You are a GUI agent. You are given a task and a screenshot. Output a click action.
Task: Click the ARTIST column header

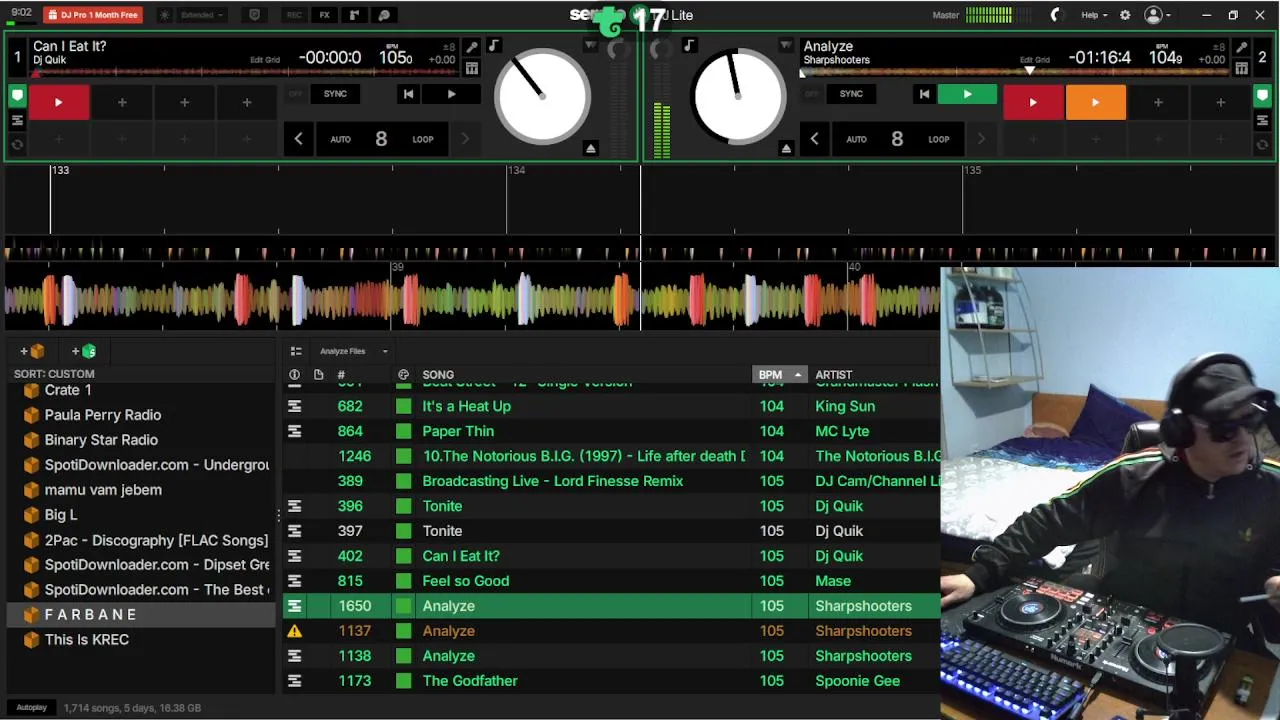(x=834, y=375)
